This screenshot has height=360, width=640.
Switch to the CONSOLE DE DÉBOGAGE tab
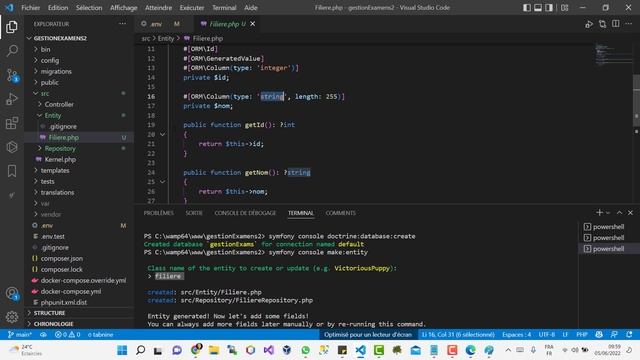coord(245,213)
